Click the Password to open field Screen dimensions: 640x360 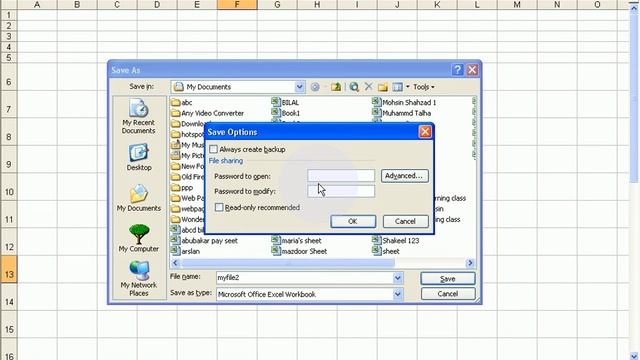(x=341, y=176)
